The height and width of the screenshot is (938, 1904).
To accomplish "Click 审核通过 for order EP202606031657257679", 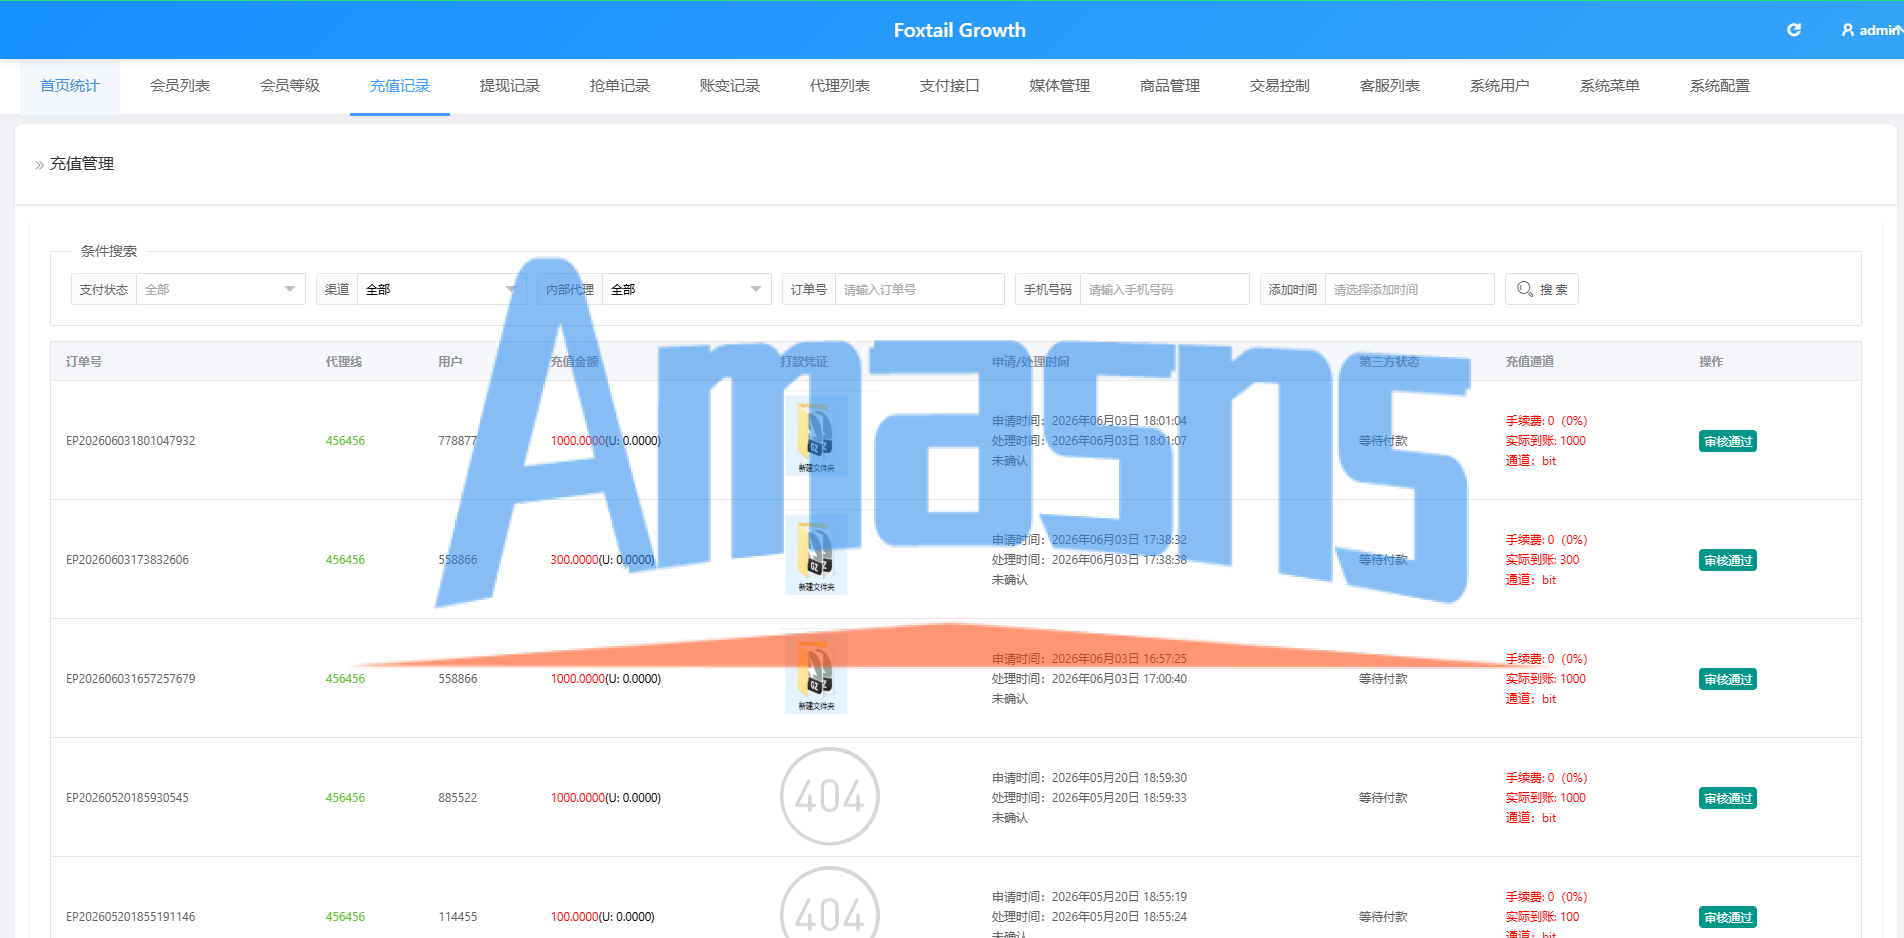I will tap(1728, 679).
